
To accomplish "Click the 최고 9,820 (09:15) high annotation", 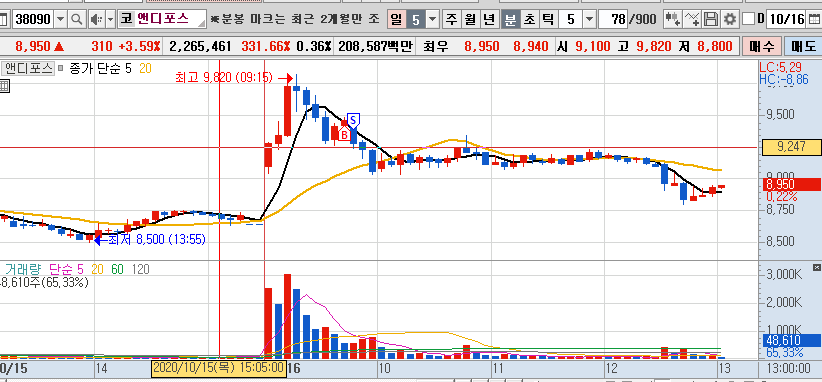I will [224, 78].
